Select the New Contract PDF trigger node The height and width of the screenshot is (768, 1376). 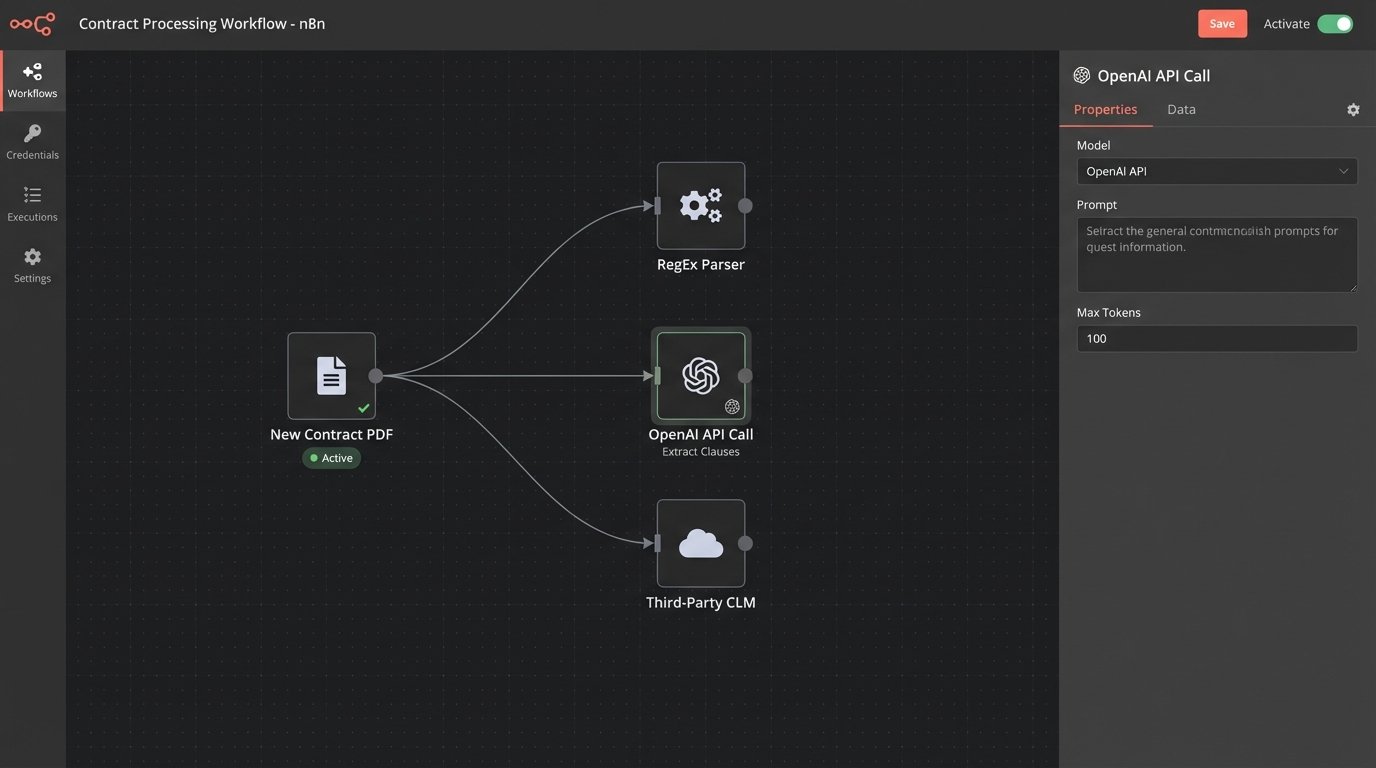331,375
